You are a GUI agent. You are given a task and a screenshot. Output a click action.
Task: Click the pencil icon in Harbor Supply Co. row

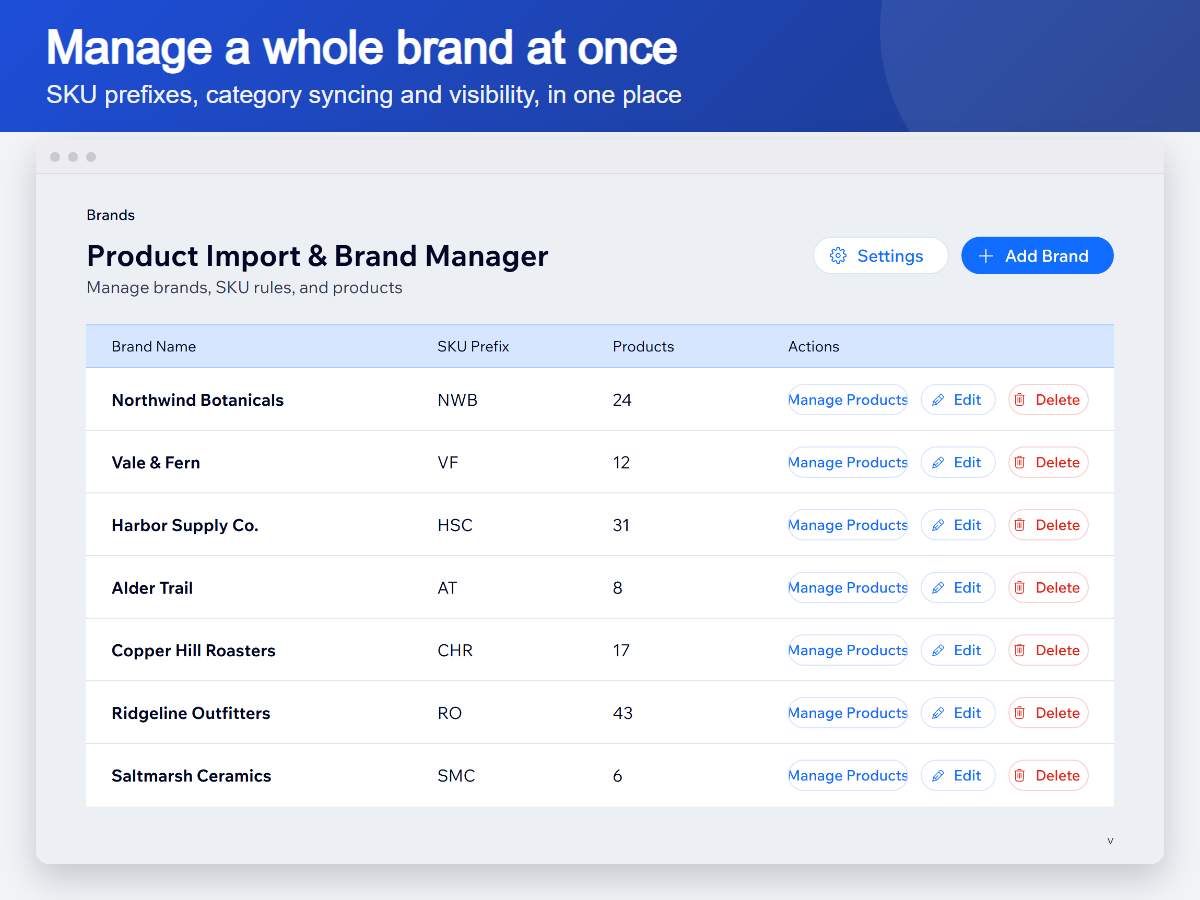pos(938,525)
